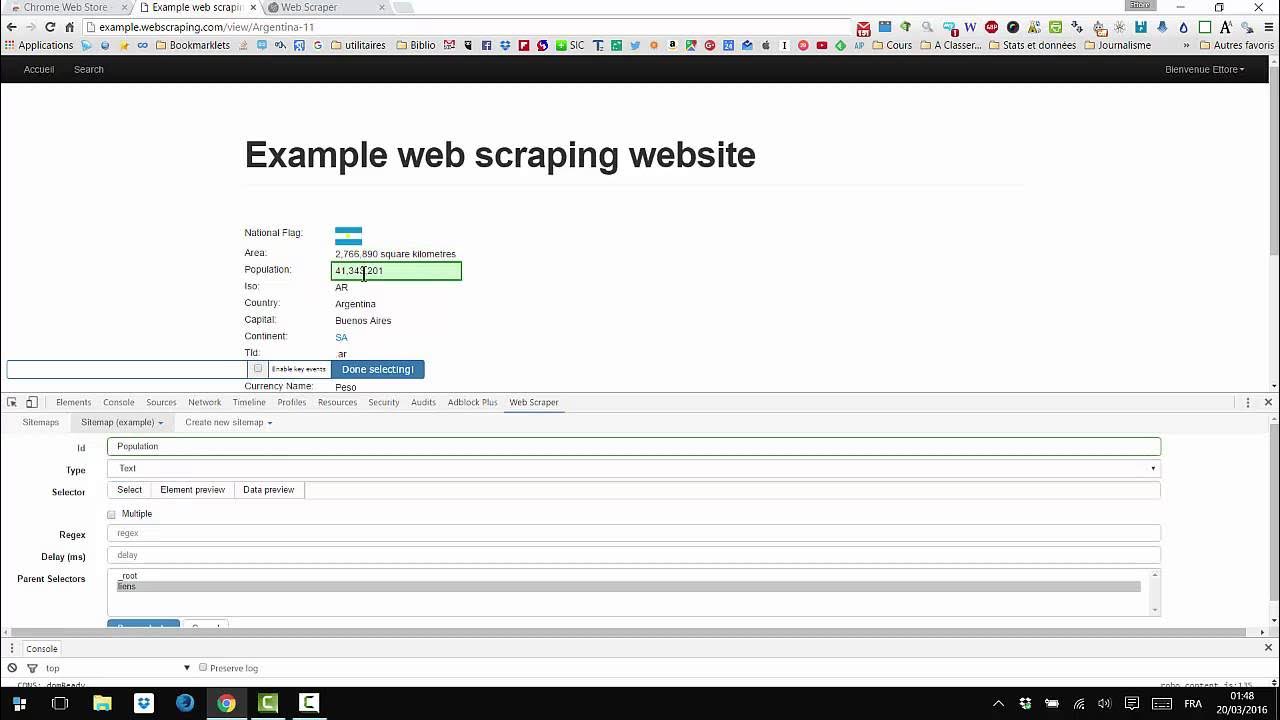Image resolution: width=1280 pixels, height=720 pixels.
Task: Click the blue W extension icon
Action: click(x=969, y=27)
